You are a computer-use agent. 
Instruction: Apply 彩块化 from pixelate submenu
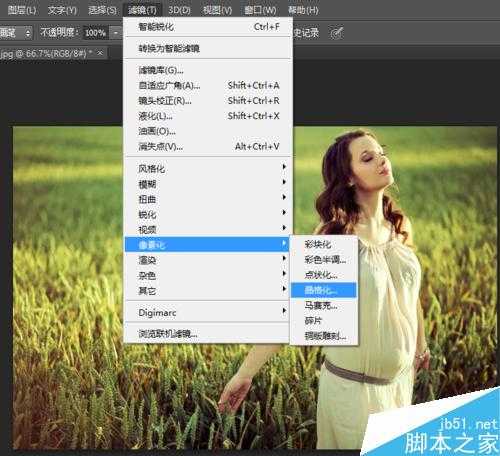click(x=324, y=244)
